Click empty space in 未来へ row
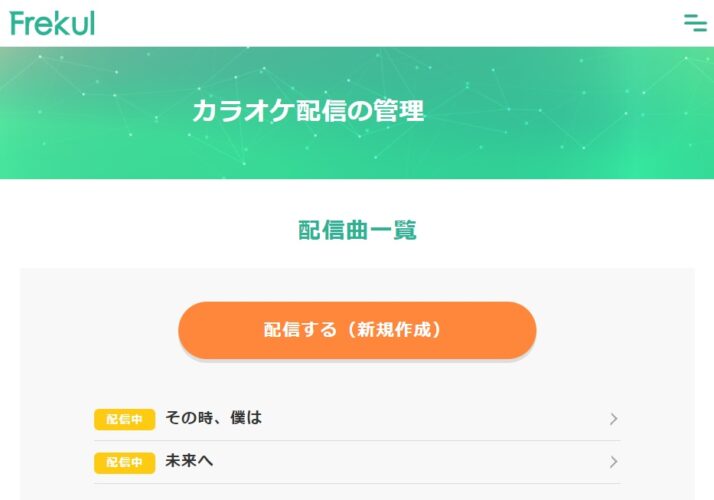The height and width of the screenshot is (500, 714). click(410, 462)
